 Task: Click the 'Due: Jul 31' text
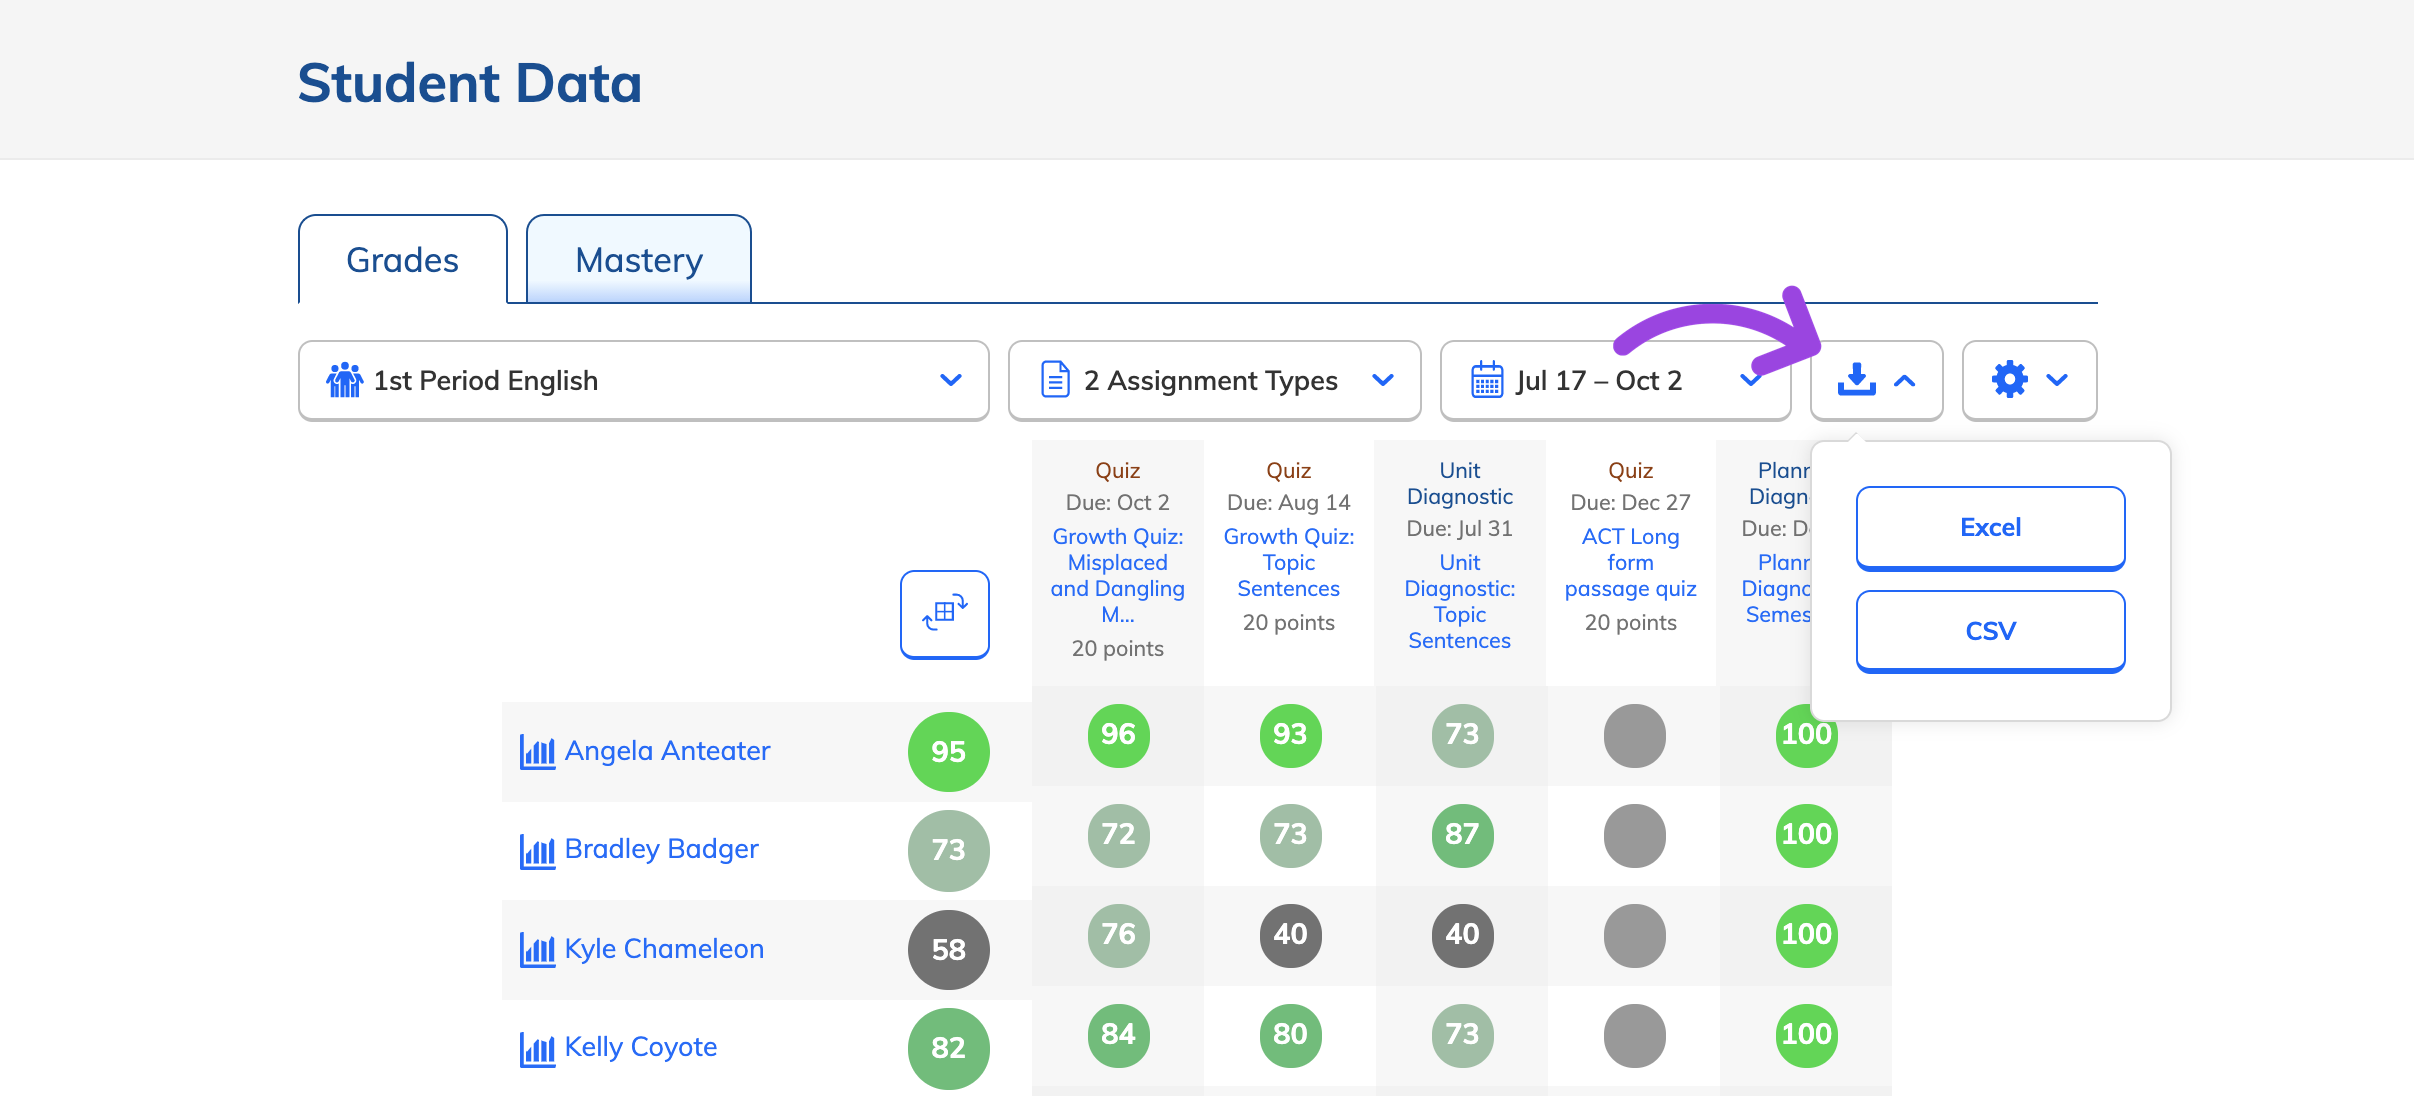click(1460, 528)
